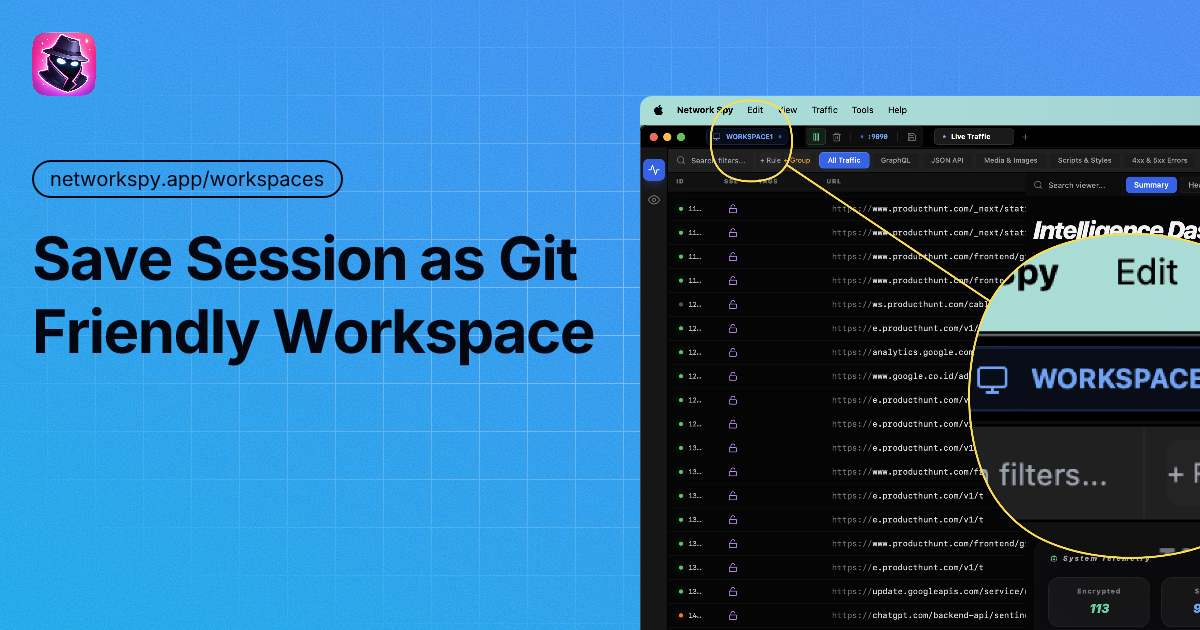This screenshot has height=630, width=1200.
Task: Select the Live Traffic sidebar pulse icon
Action: pyautogui.click(x=654, y=170)
